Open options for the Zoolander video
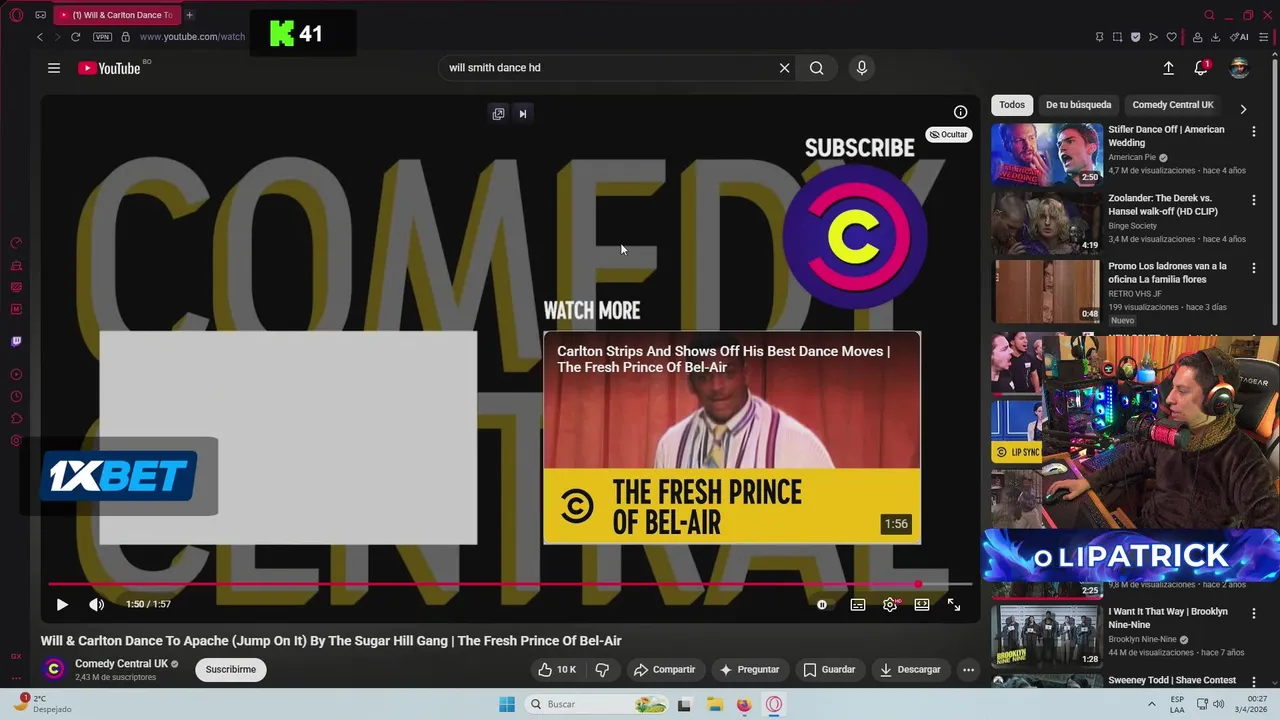 pyautogui.click(x=1253, y=200)
